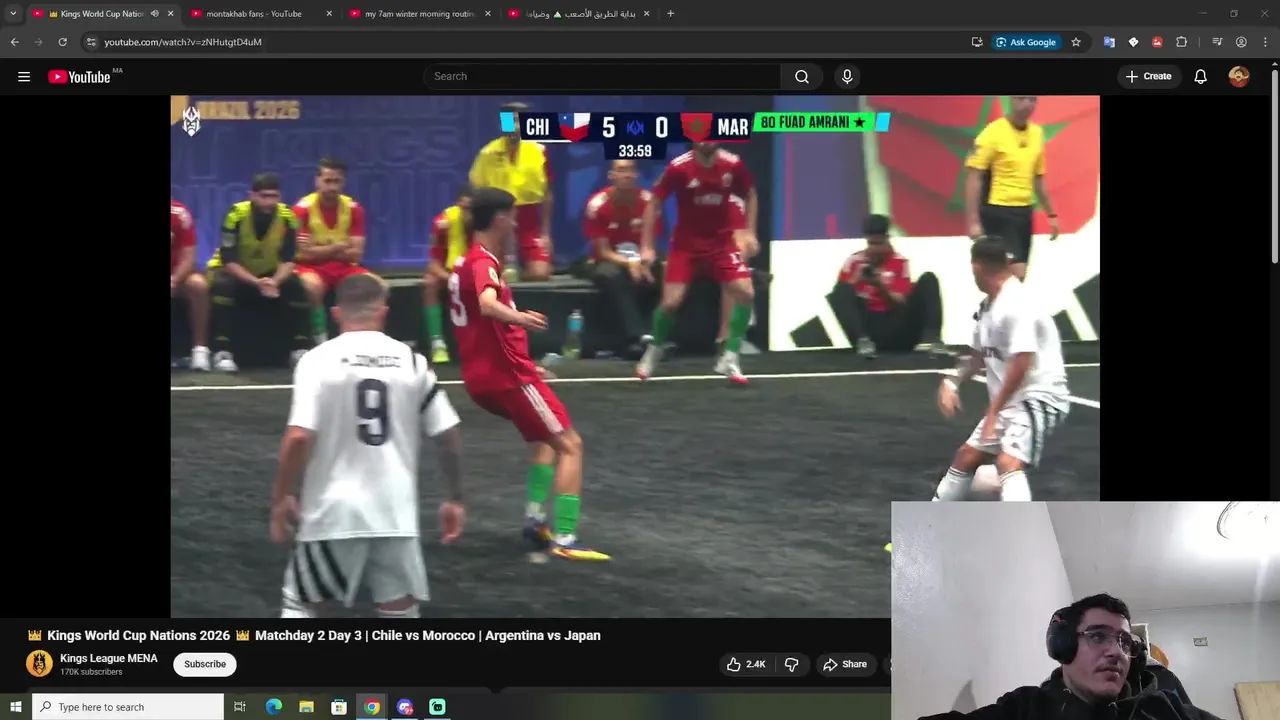1280x720 pixels.
Task: Open Discord from the taskbar
Action: coord(405,707)
